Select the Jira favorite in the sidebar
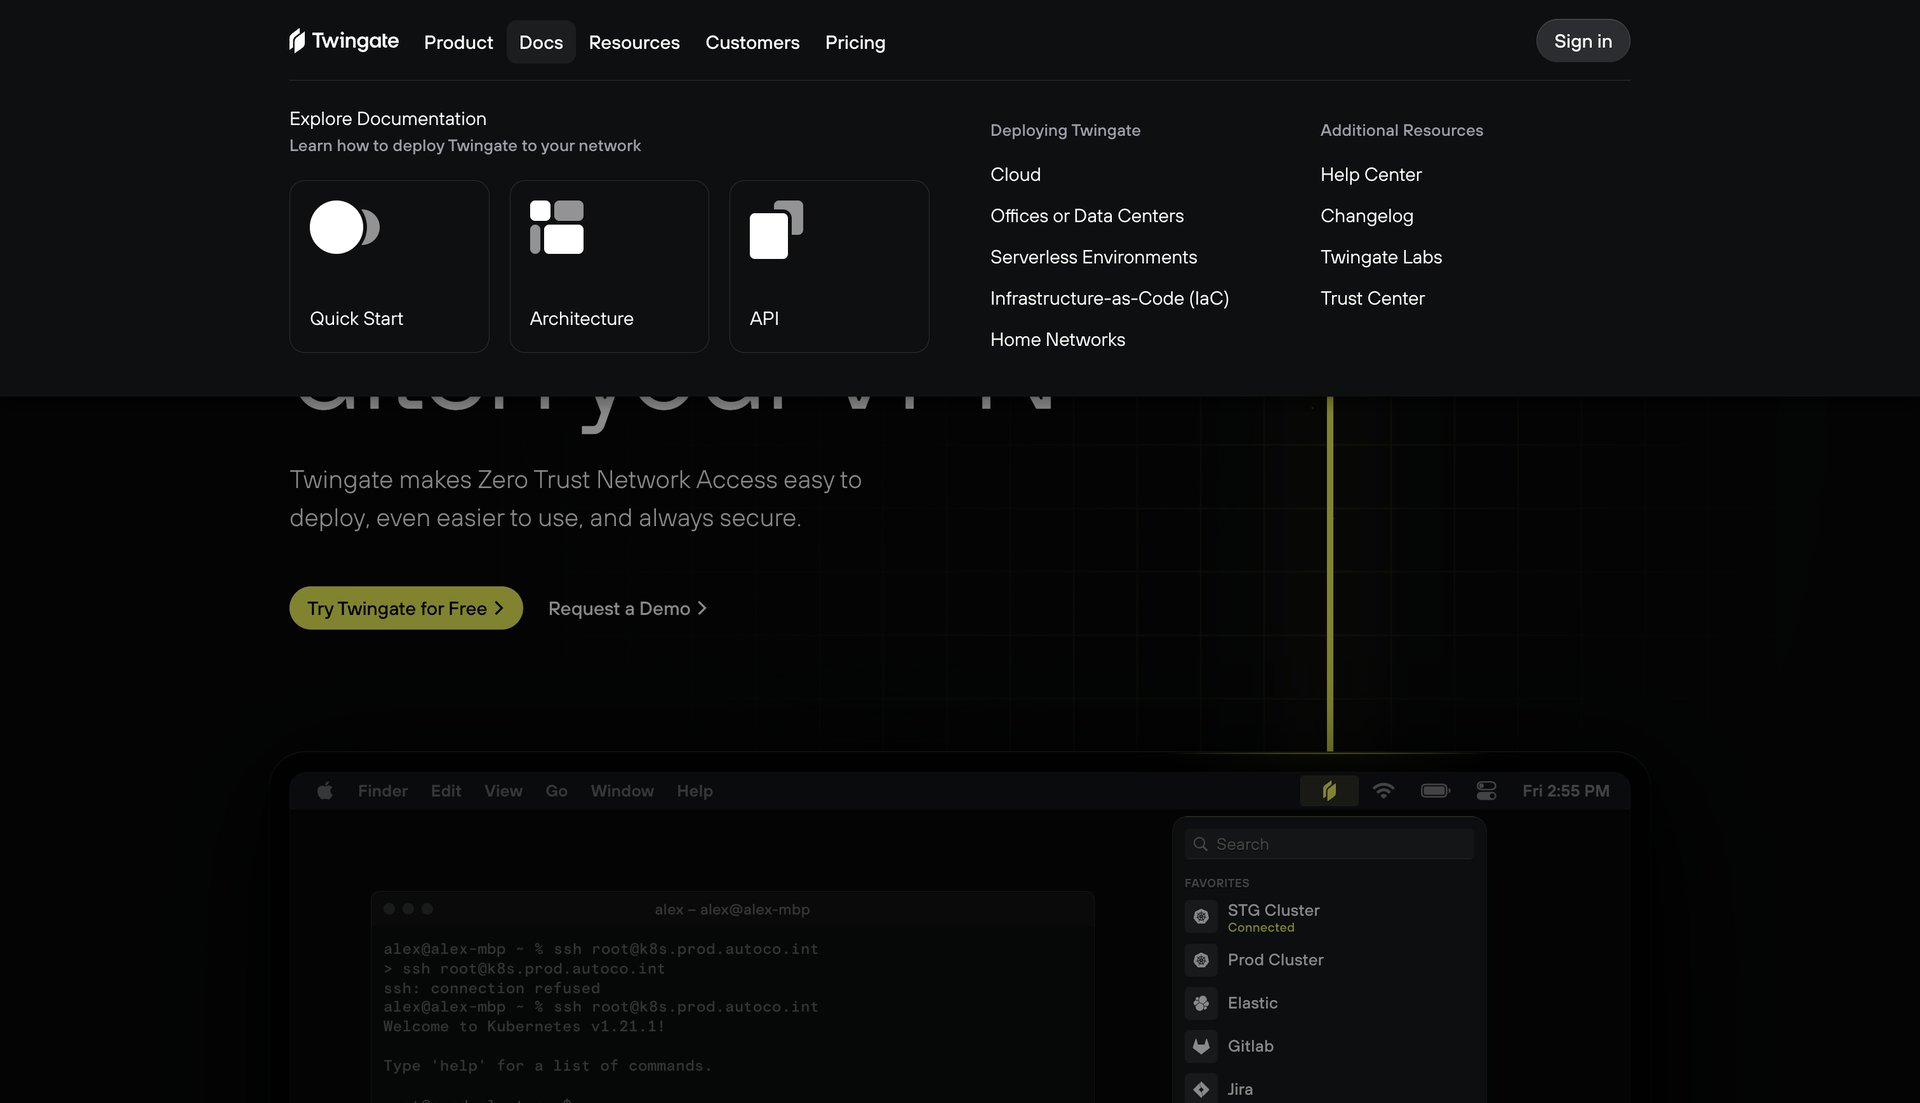The width and height of the screenshot is (1920, 1103). click(1240, 1088)
